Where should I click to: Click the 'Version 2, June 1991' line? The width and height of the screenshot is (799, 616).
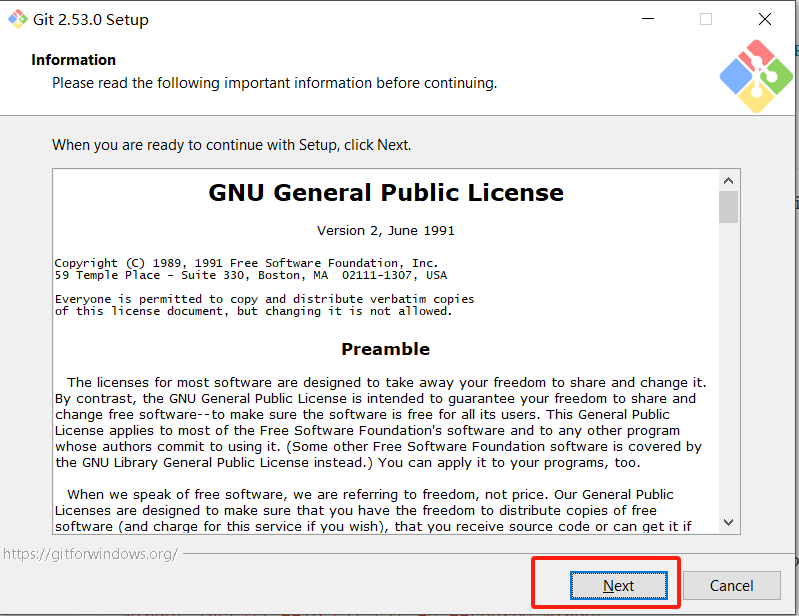[386, 231]
